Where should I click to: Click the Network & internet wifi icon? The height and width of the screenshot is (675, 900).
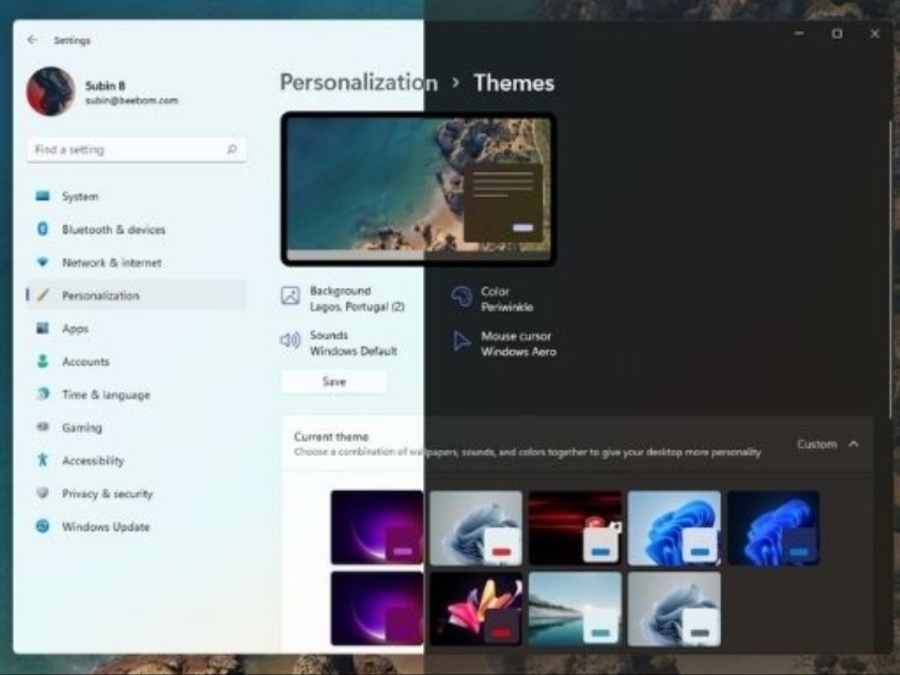(42, 262)
